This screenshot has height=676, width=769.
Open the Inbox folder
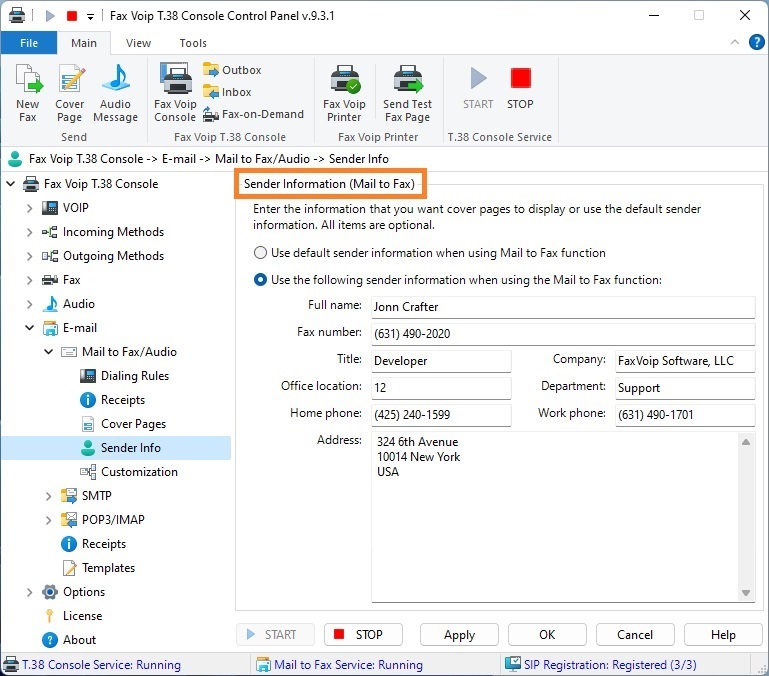pos(228,92)
